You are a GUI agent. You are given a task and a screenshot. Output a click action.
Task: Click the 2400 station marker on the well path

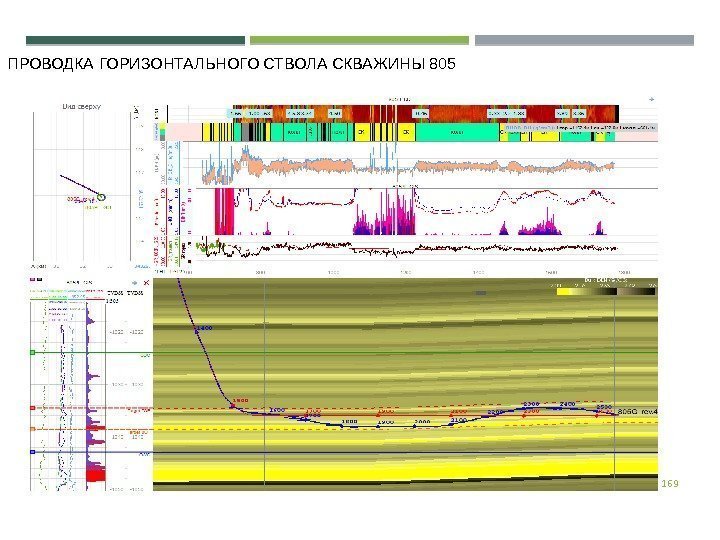tap(560, 408)
